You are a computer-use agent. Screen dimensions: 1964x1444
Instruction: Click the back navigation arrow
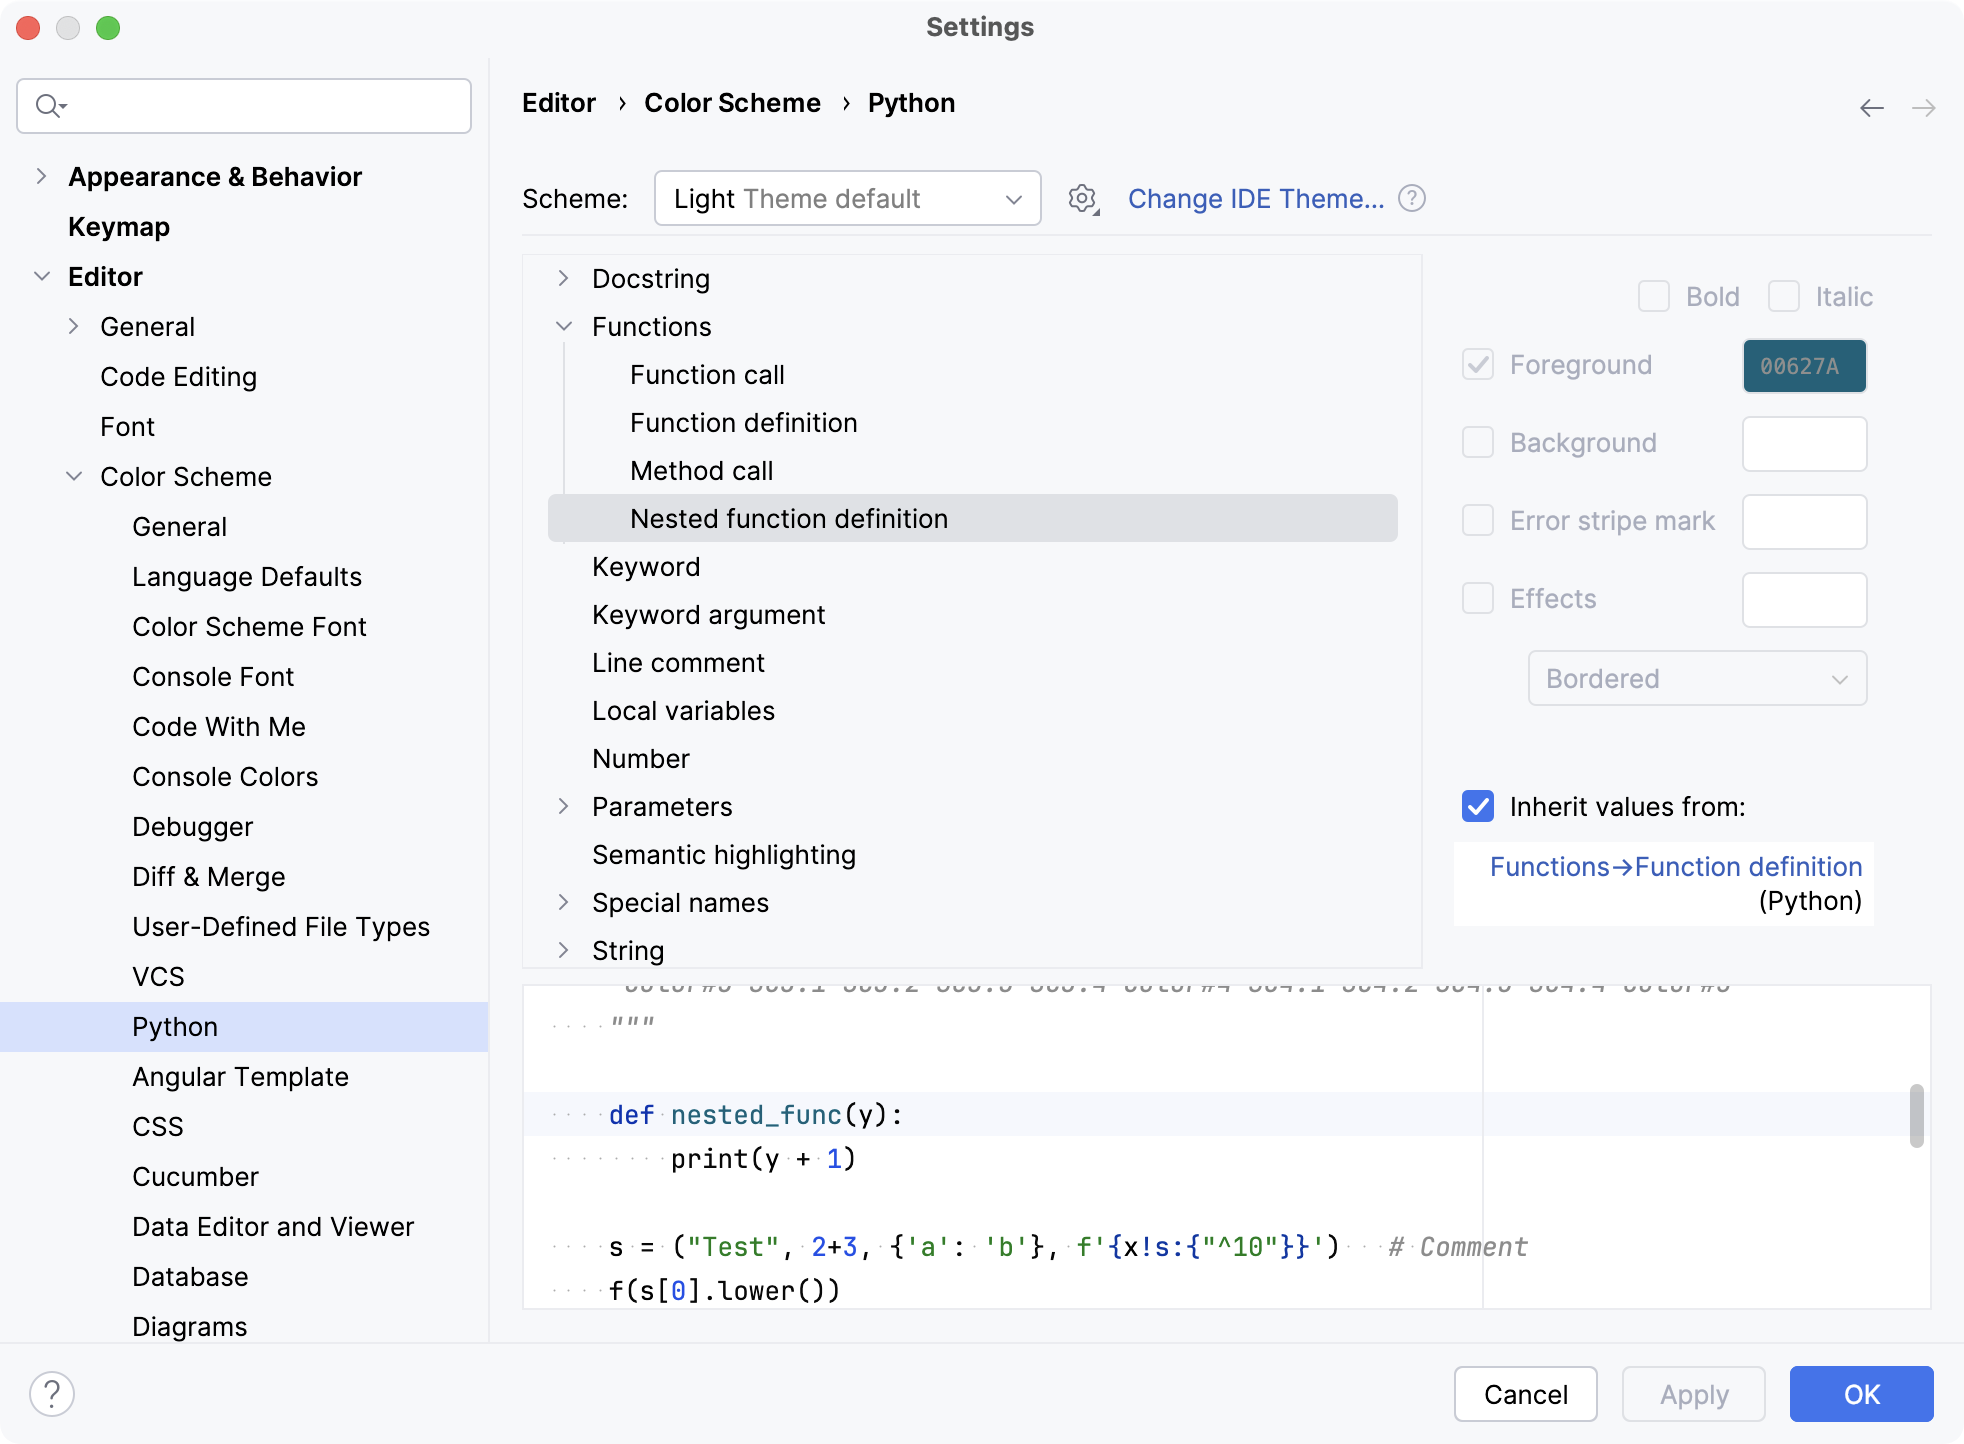pyautogui.click(x=1873, y=107)
